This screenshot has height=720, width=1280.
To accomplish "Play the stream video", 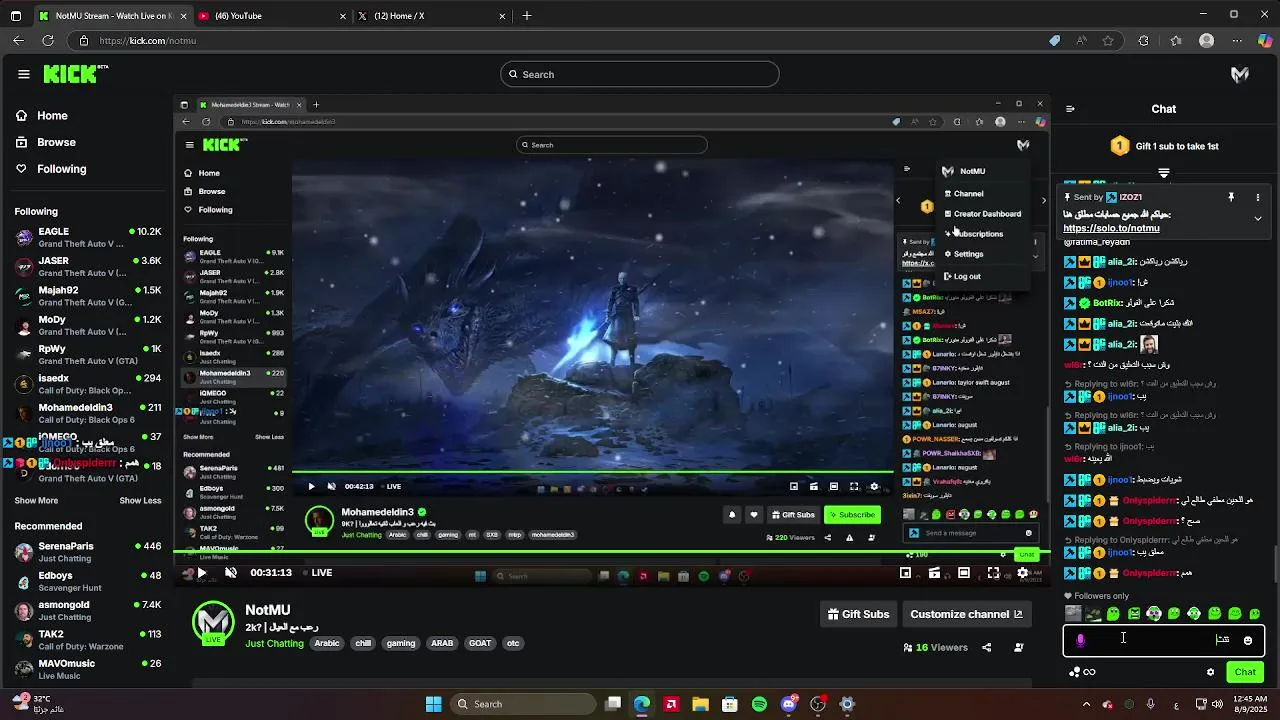I will 201,573.
